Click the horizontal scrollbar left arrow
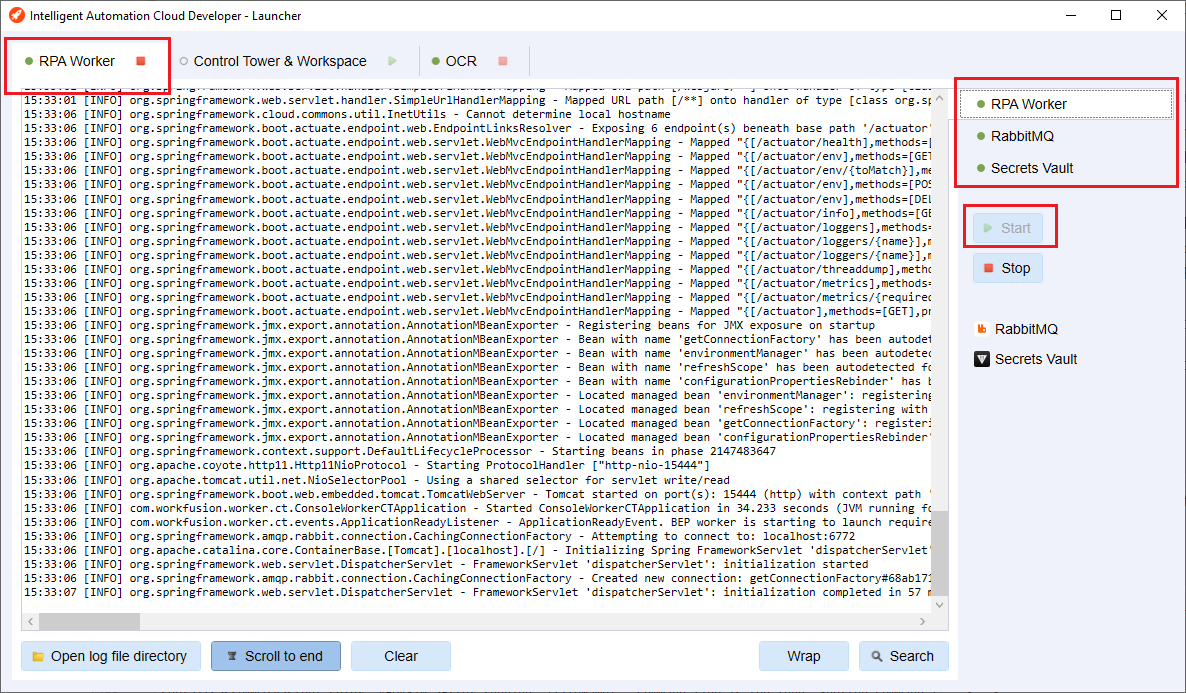The image size is (1186, 693). point(30,621)
